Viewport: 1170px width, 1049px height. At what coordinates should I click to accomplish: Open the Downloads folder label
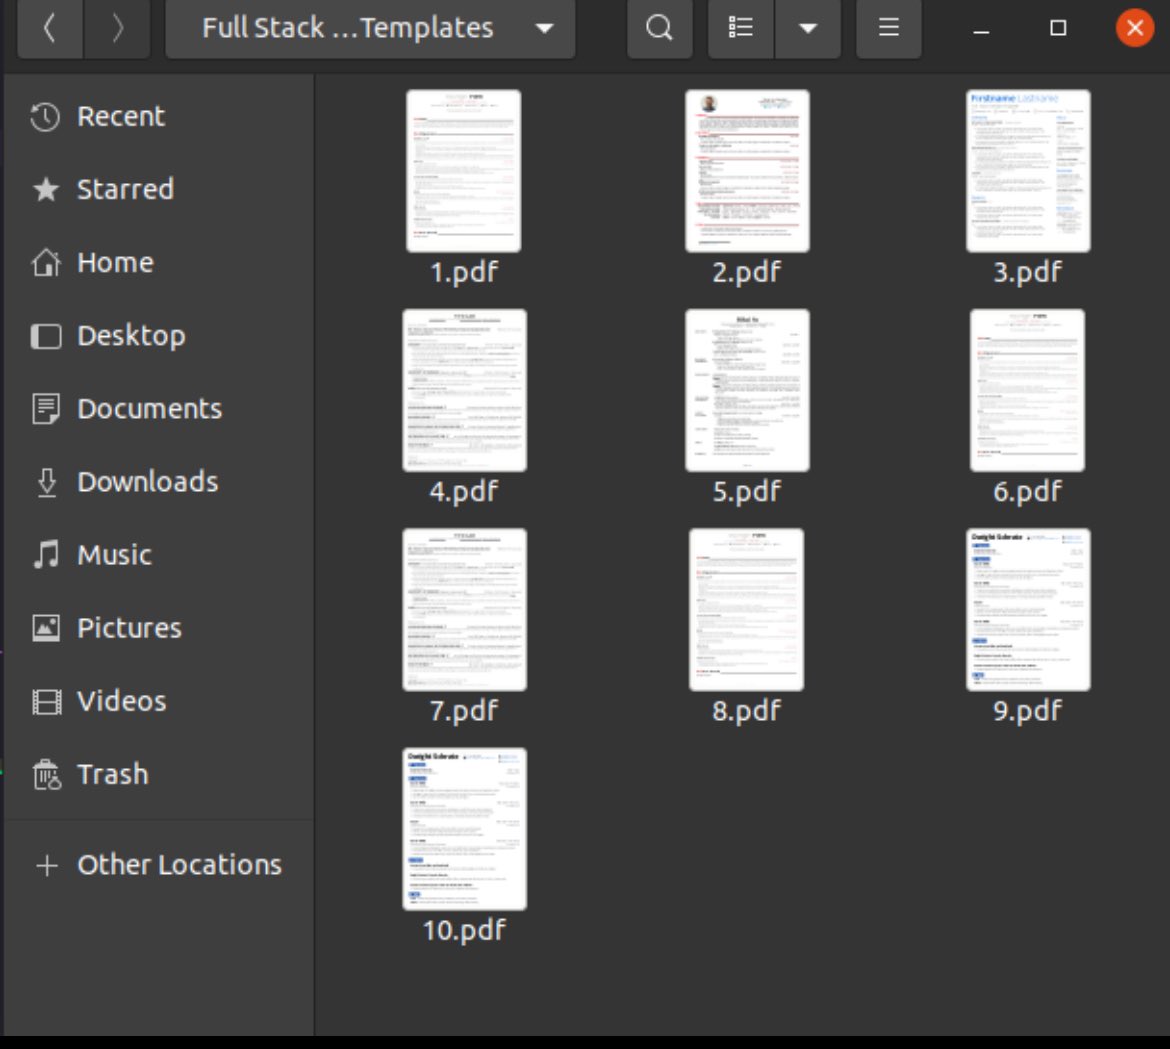(148, 482)
